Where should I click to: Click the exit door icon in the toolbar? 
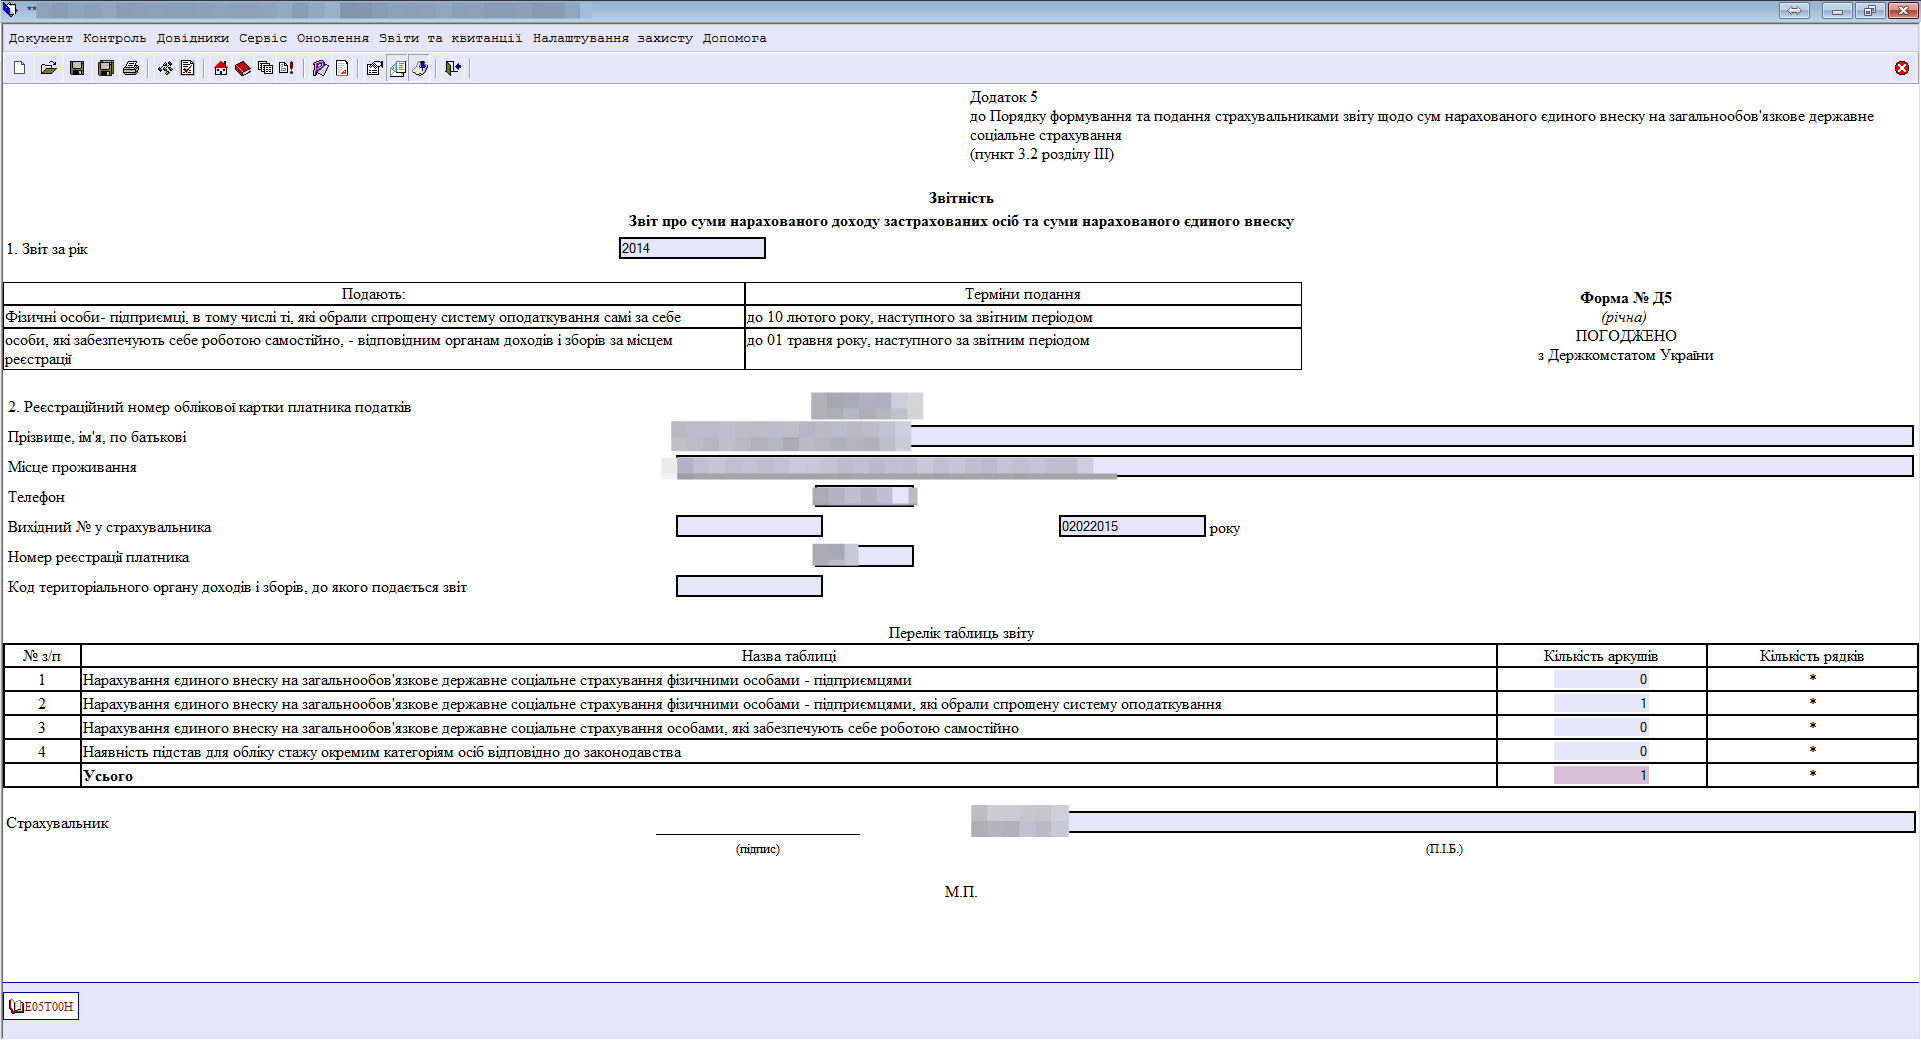453,68
